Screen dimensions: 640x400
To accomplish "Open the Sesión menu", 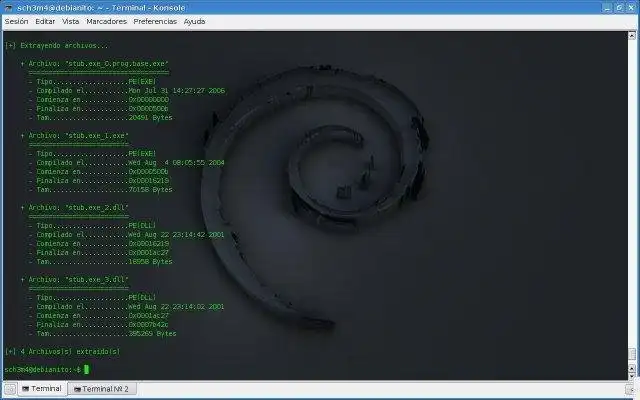I will 16,22.
